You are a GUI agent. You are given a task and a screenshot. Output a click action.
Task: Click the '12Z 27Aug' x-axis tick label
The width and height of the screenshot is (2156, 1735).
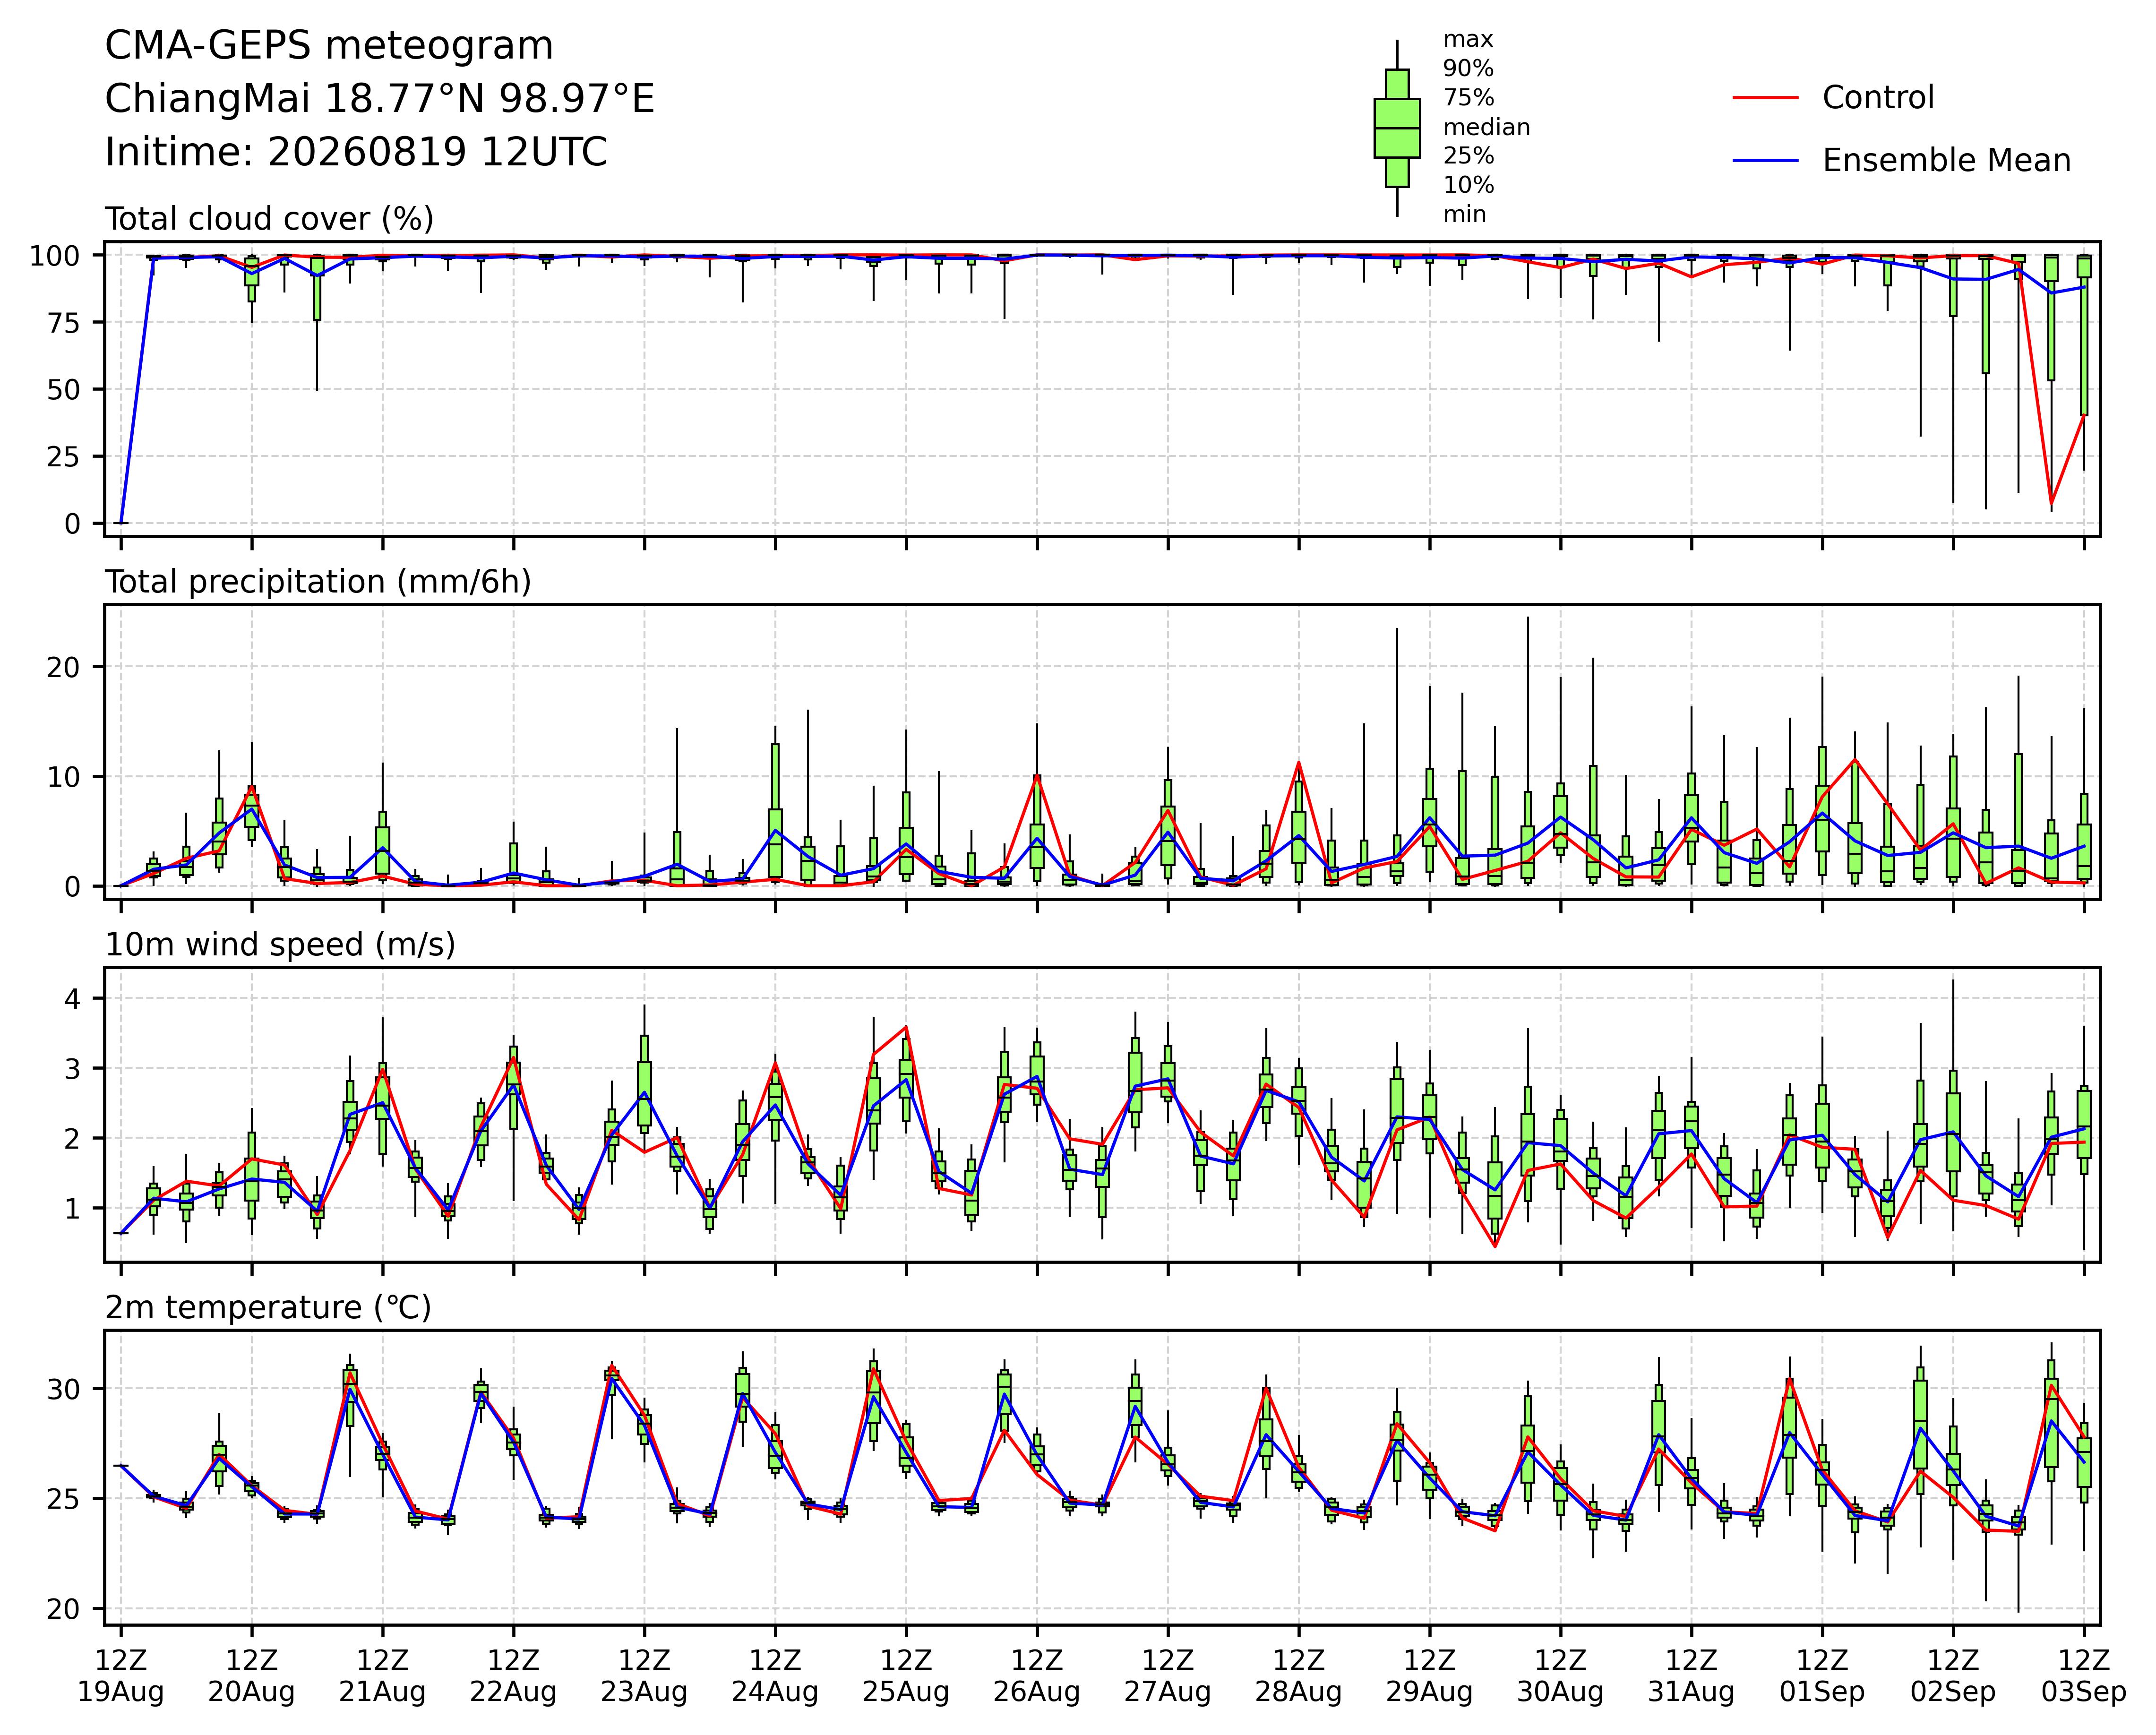(1168, 1677)
